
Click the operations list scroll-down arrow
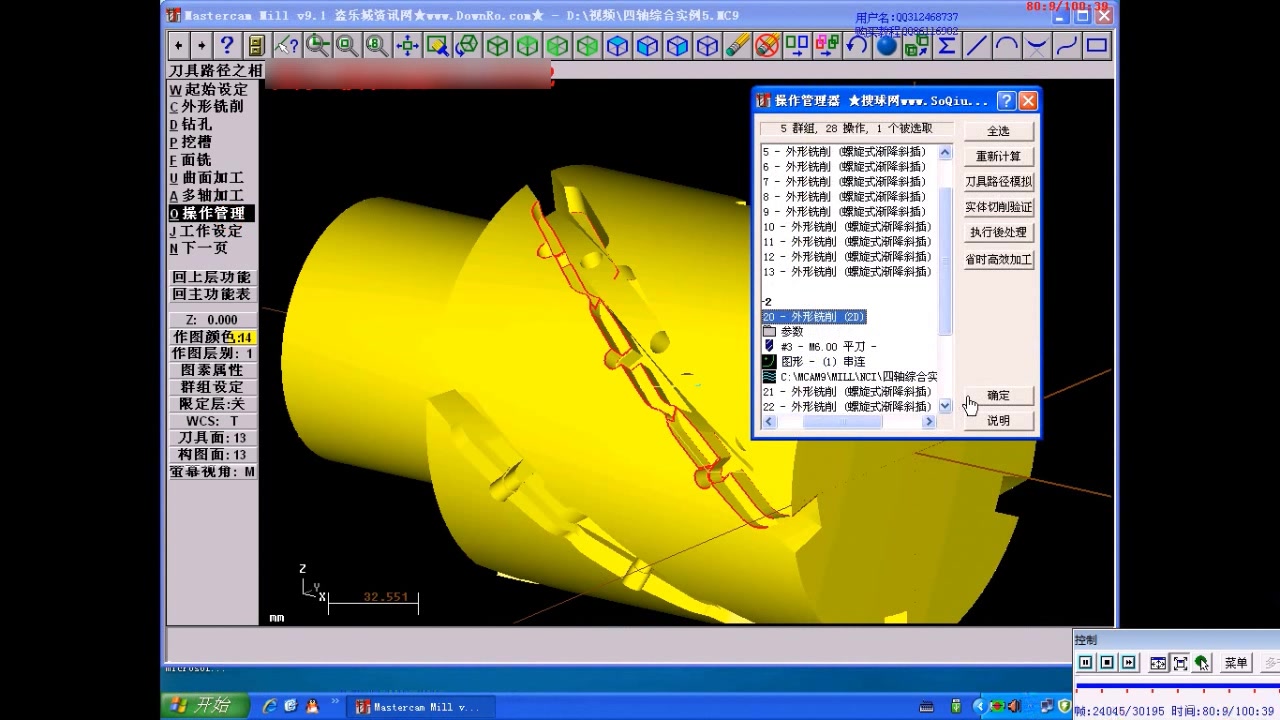(x=945, y=406)
